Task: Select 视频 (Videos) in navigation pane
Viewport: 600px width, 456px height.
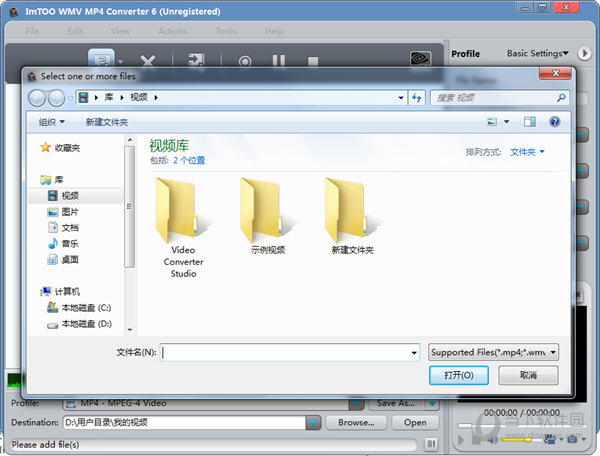Action: point(63,195)
